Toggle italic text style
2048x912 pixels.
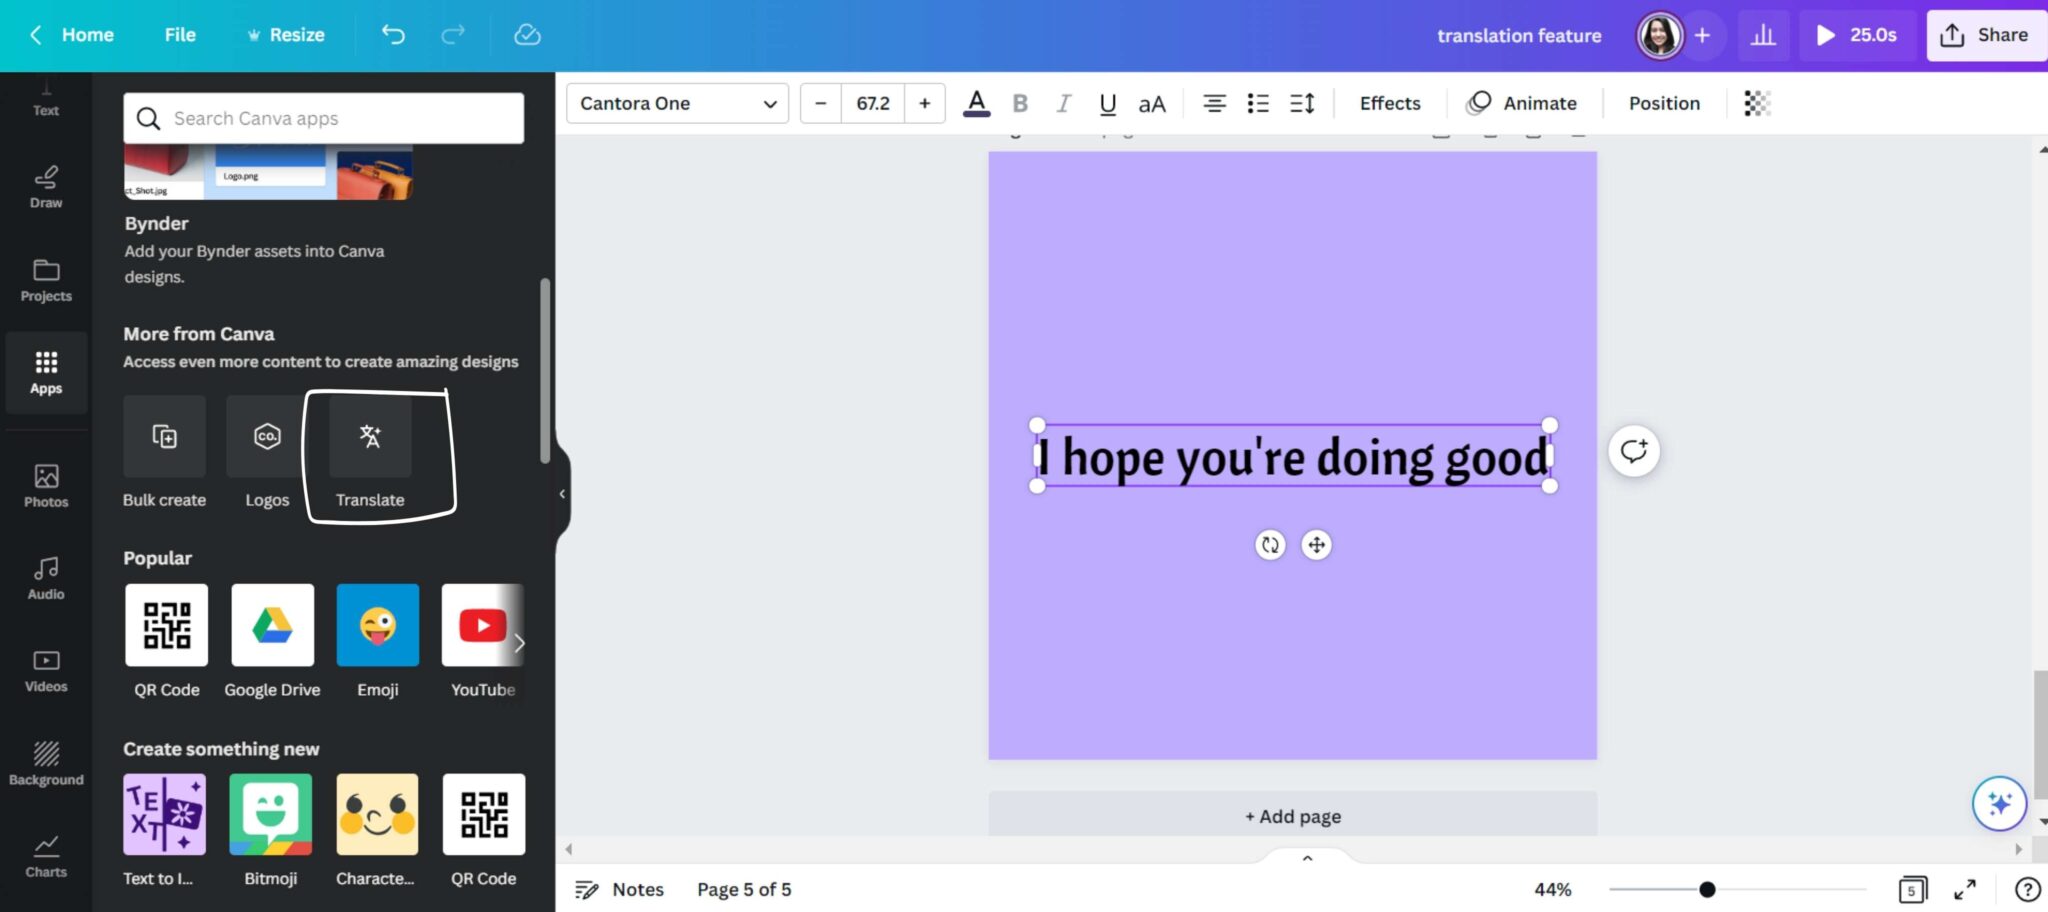(x=1063, y=103)
